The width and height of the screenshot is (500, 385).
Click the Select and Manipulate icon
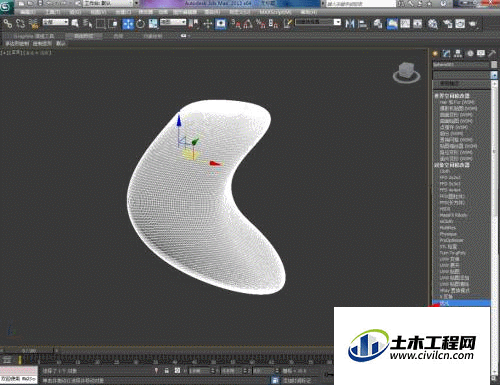tap(208, 24)
